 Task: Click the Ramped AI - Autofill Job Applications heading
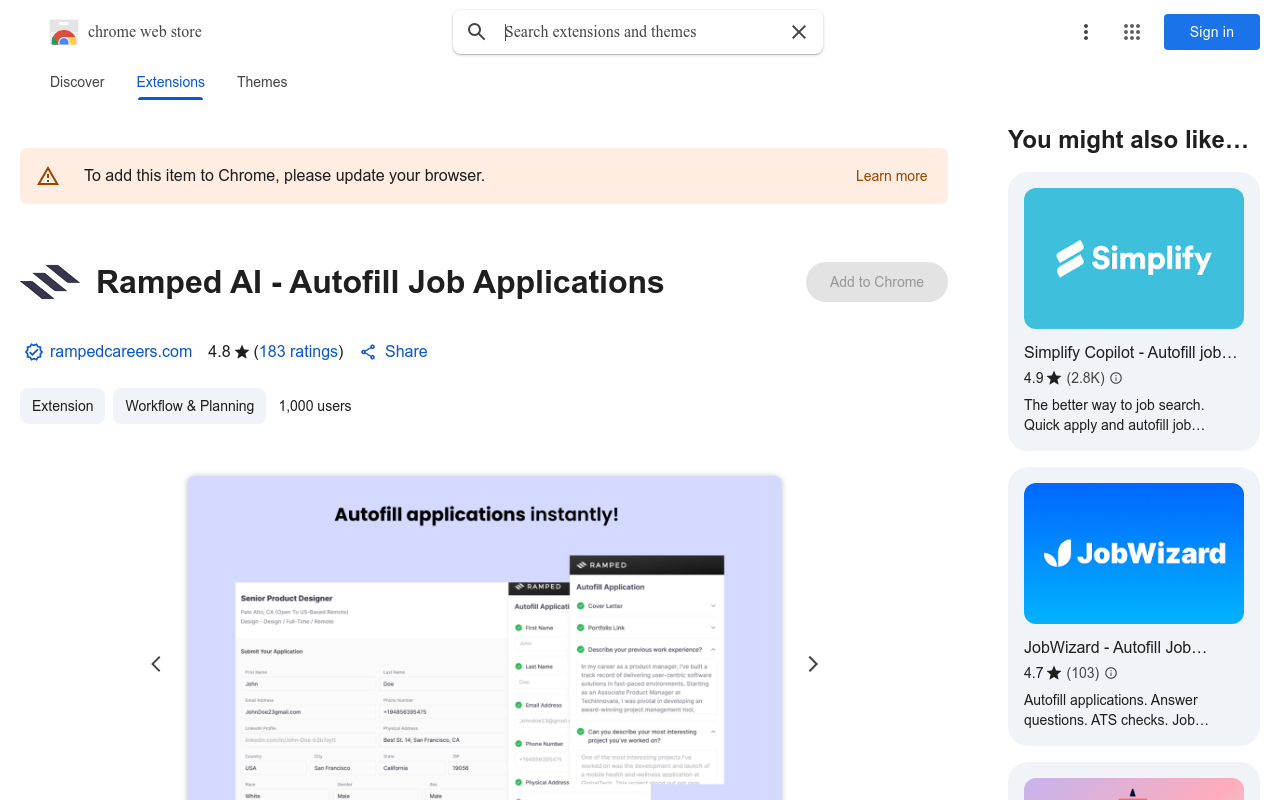coord(380,282)
